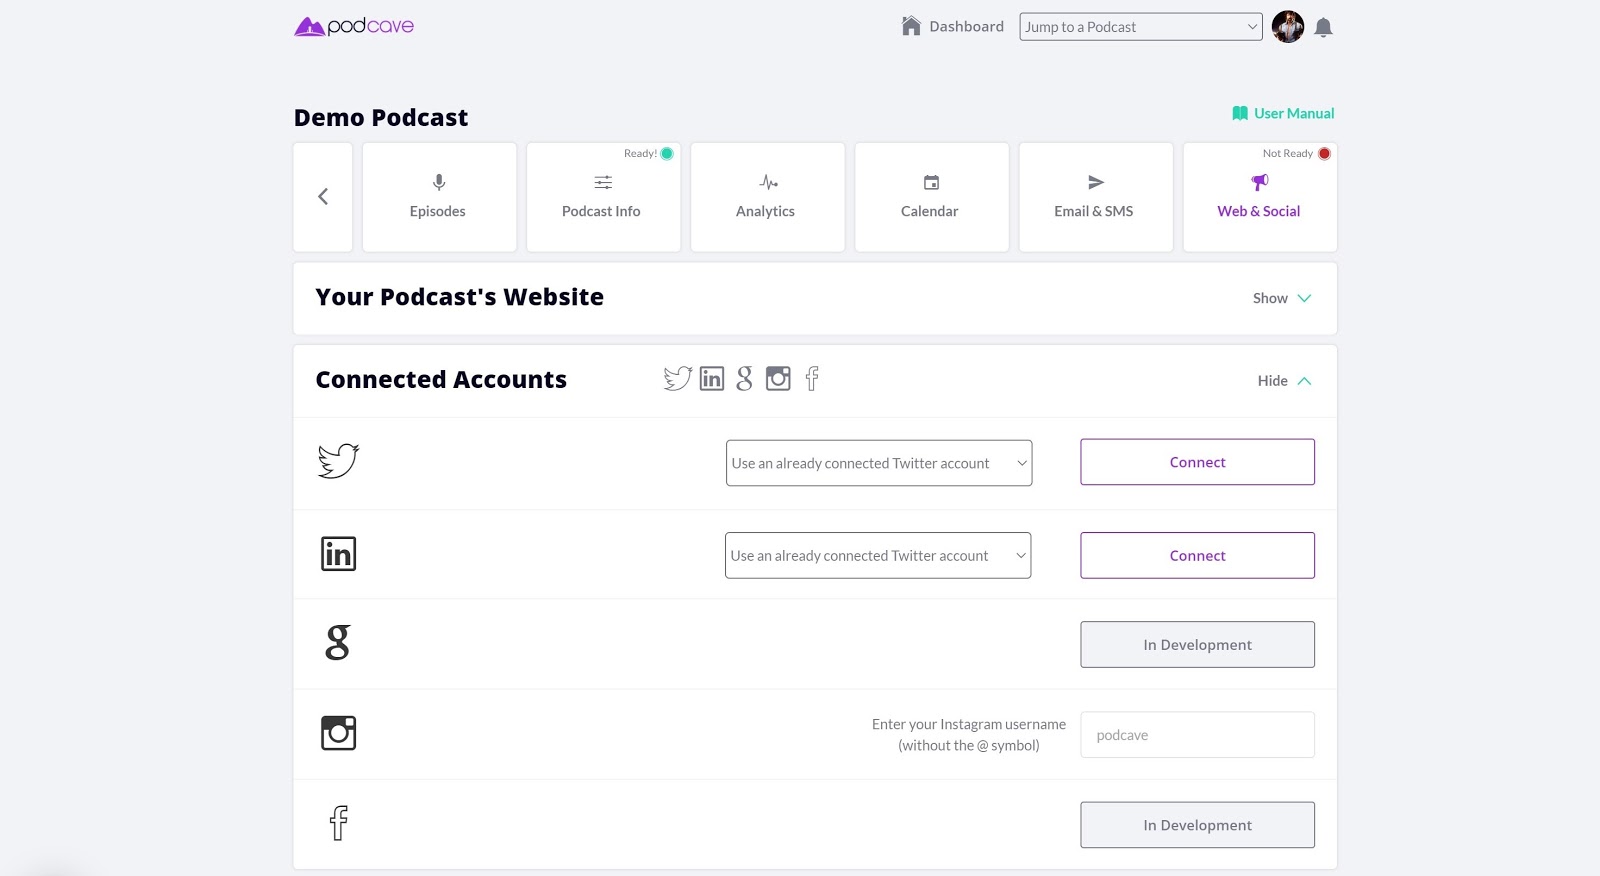
Task: Switch to the Episodes tab
Action: pyautogui.click(x=439, y=197)
